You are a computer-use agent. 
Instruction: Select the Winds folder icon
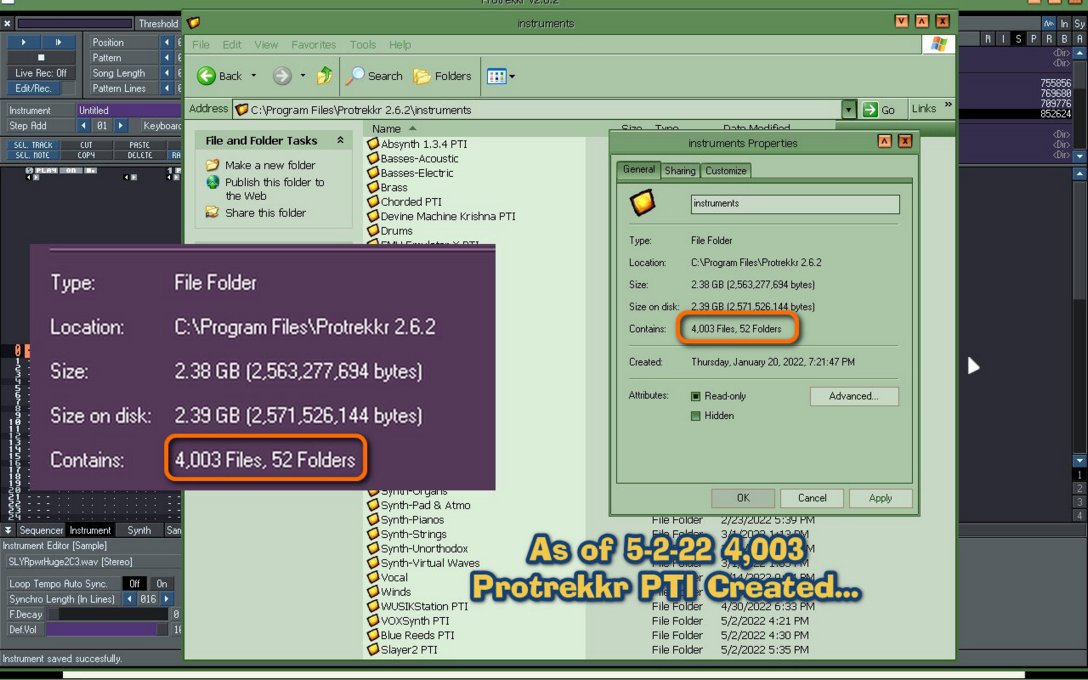tap(373, 592)
